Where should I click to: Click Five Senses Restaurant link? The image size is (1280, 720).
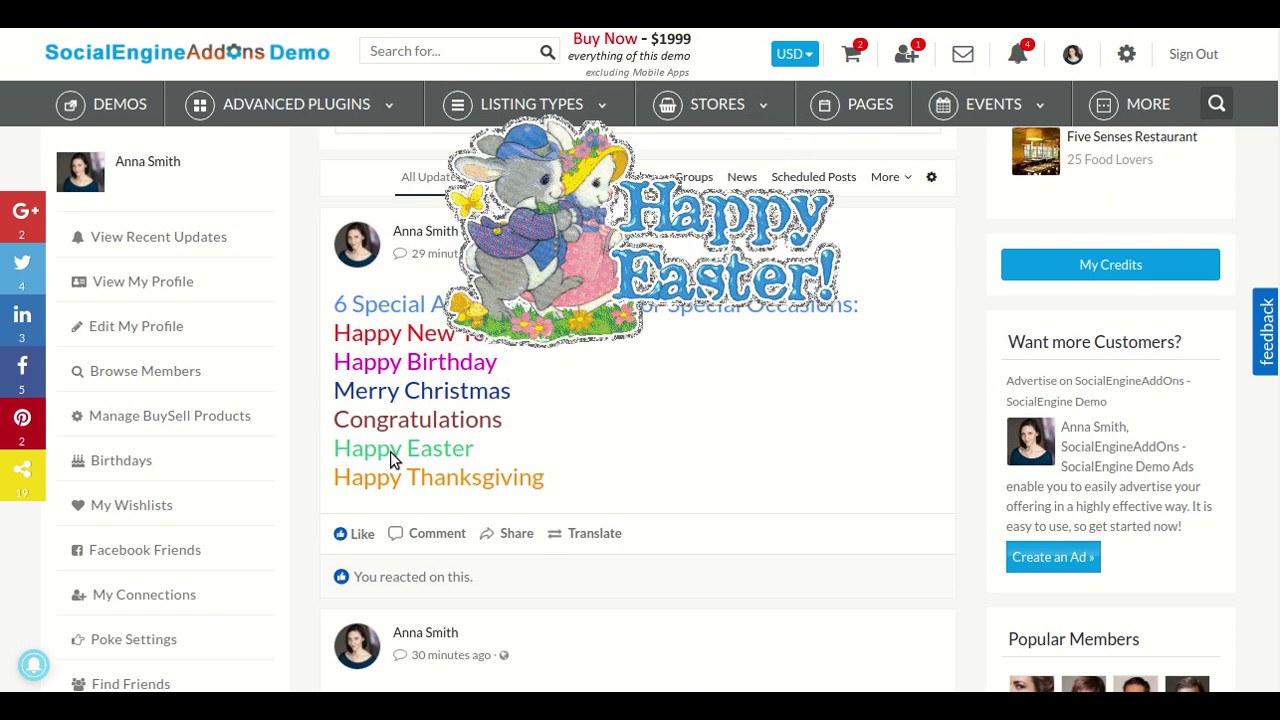click(1132, 137)
